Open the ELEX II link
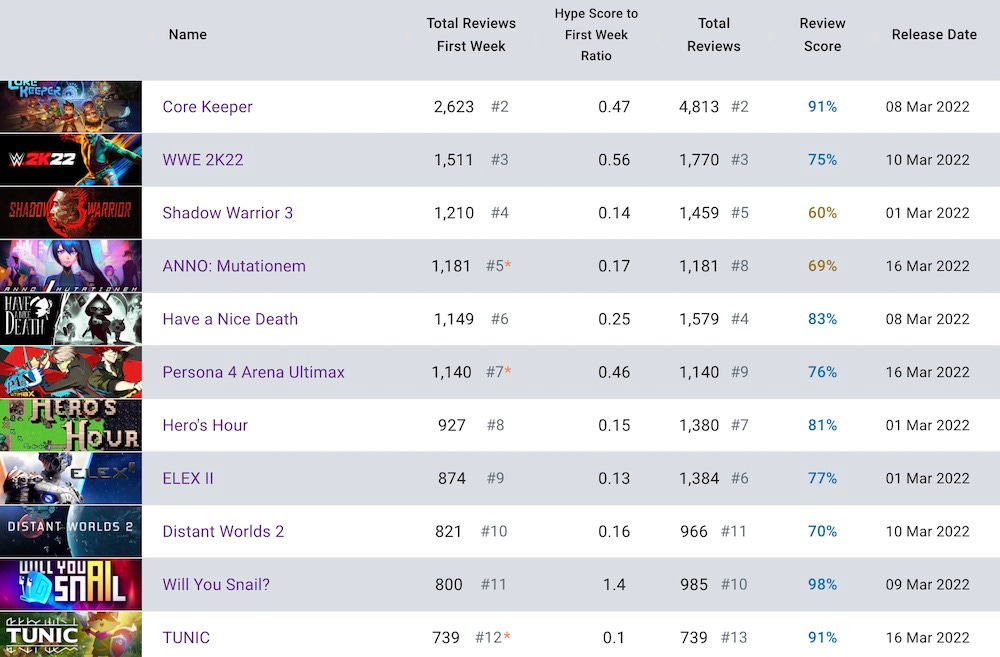The height and width of the screenshot is (657, 1000). pos(188,478)
